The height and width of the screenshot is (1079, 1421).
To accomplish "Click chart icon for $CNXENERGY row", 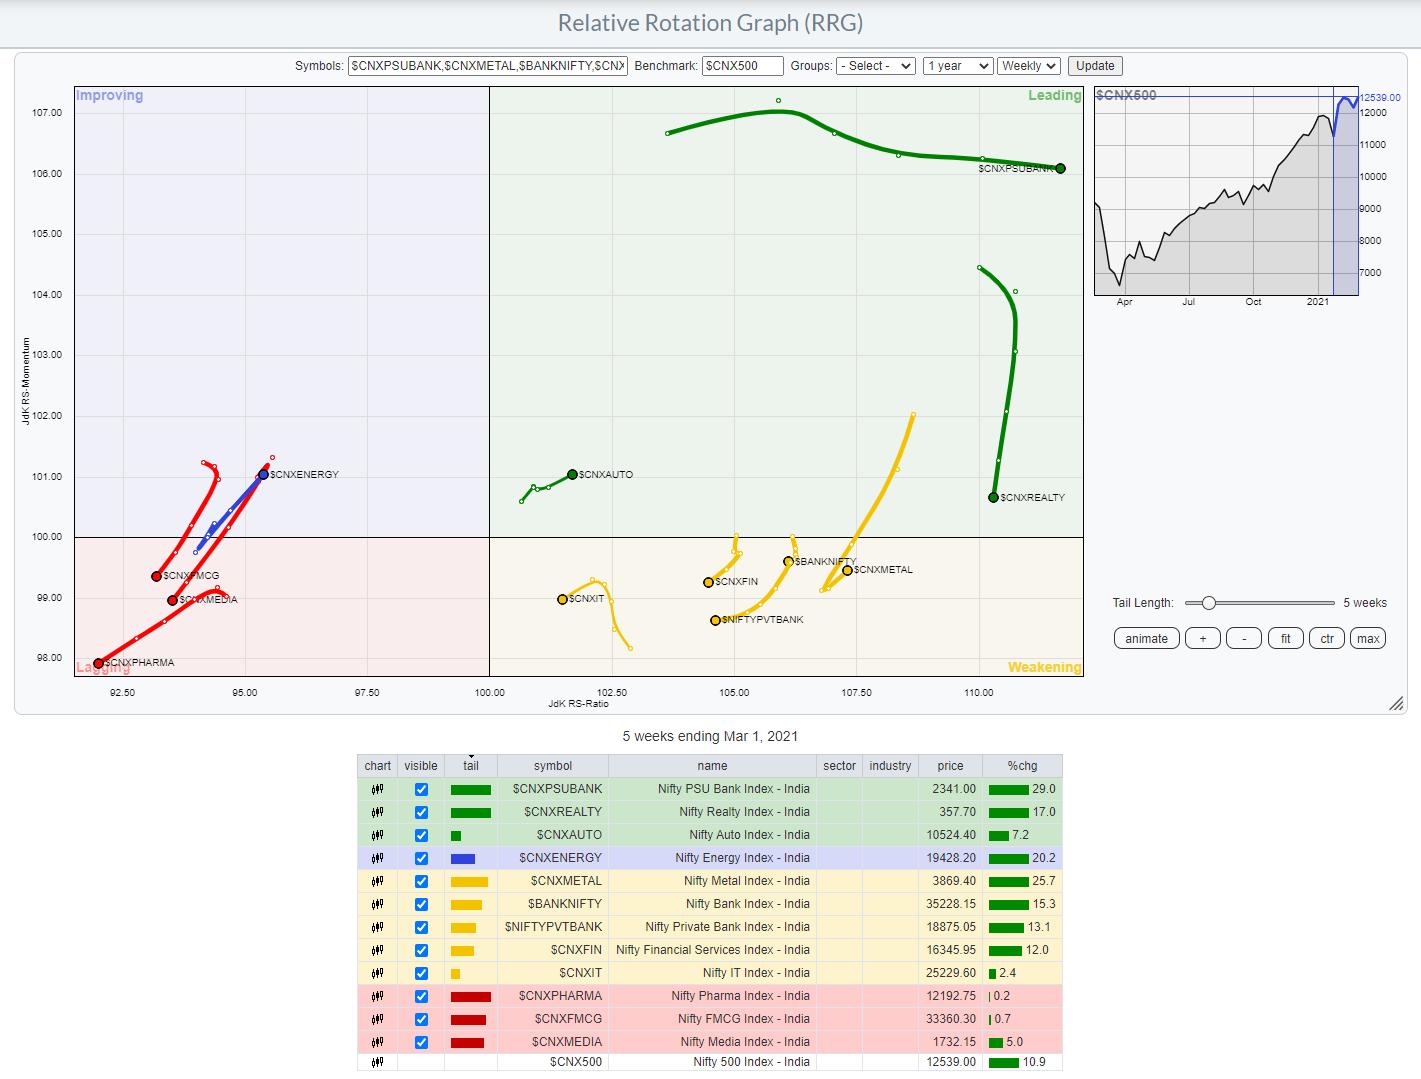I will (x=377, y=858).
